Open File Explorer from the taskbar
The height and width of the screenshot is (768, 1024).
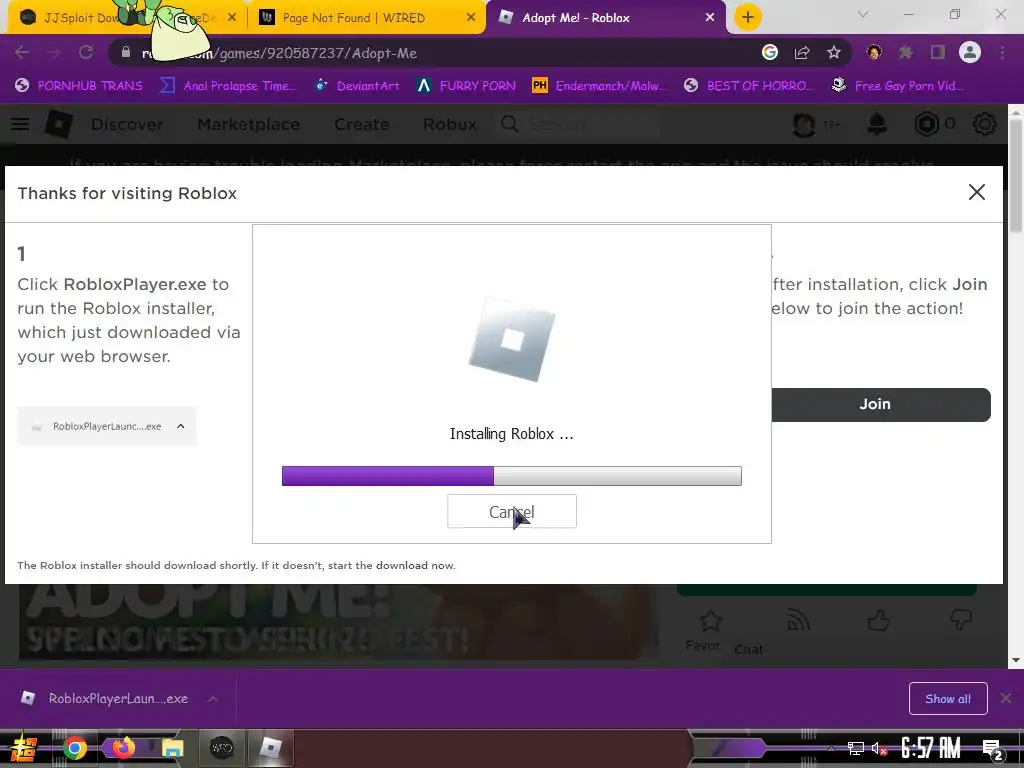173,748
